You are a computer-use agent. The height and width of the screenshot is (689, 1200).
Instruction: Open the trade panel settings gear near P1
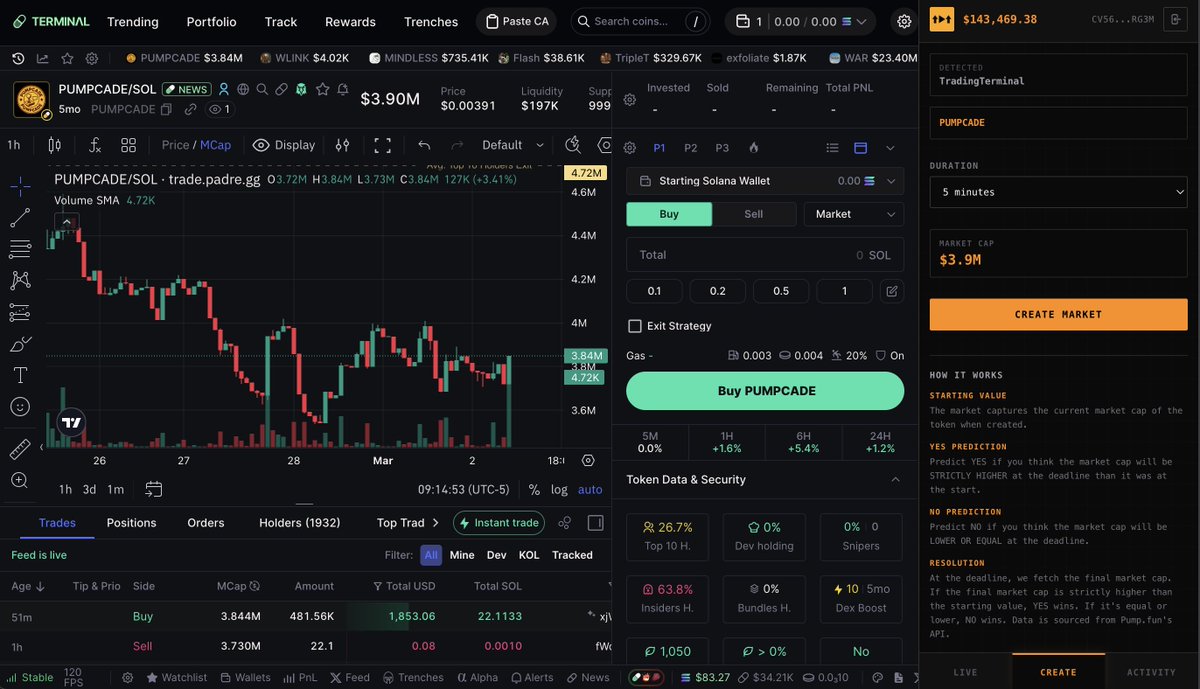(630, 148)
